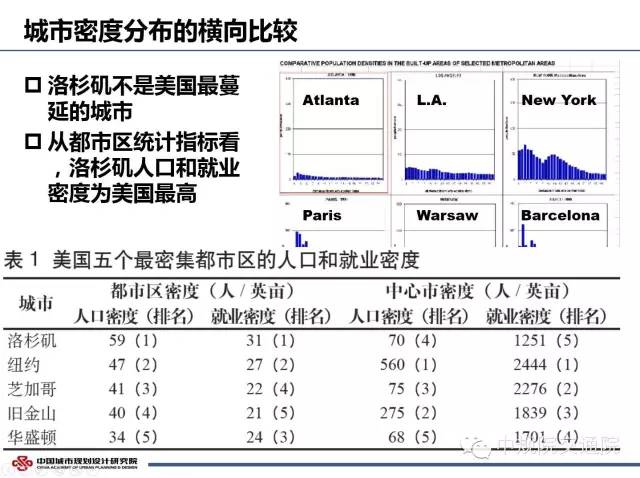This screenshot has width=640, height=478.
Task: Open the Warsaw density chart
Action: coord(447,222)
